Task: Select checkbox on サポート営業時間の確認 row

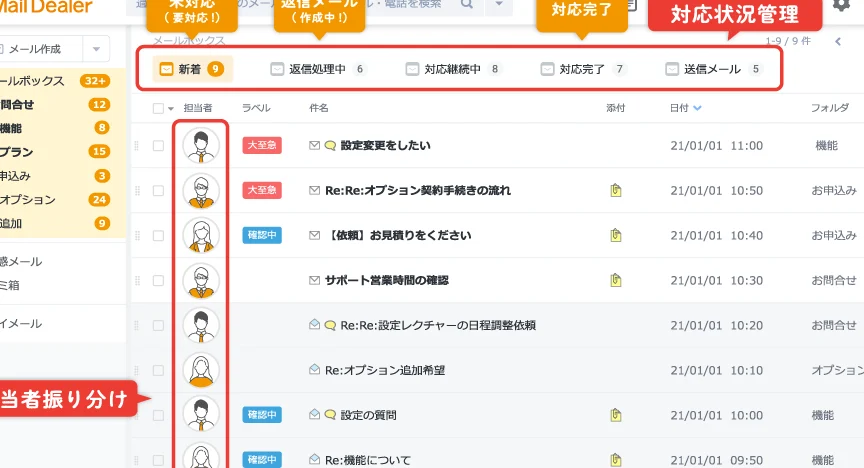Action: 158,281
